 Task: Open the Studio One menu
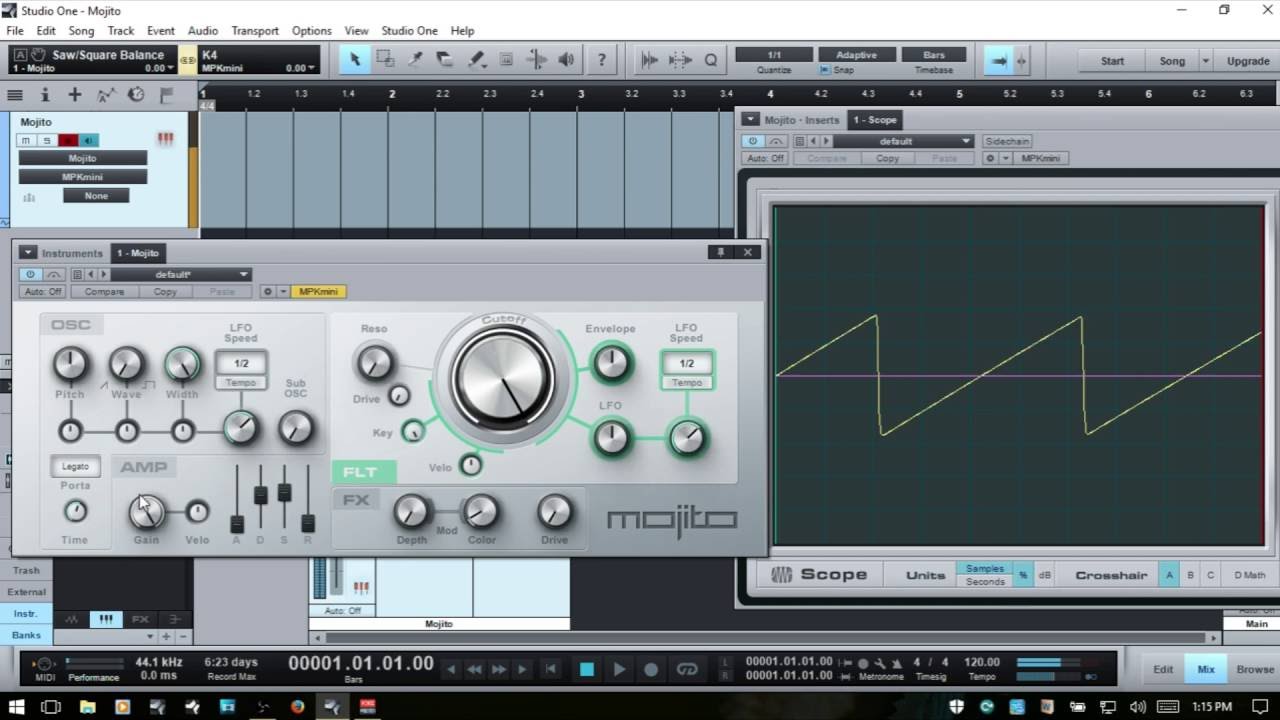(409, 31)
